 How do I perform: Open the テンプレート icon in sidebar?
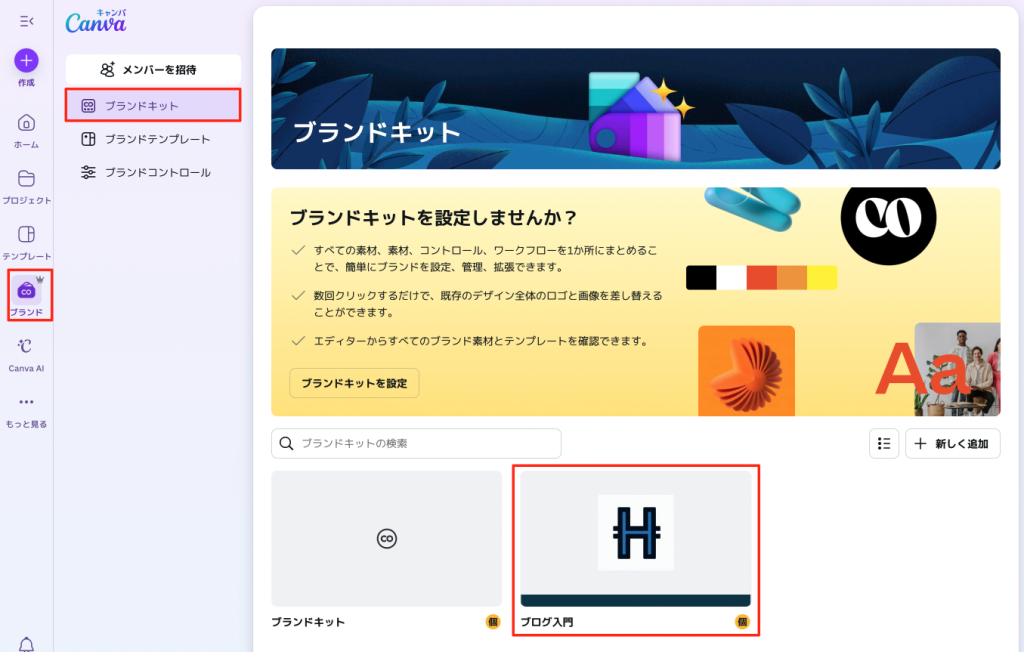click(26, 235)
